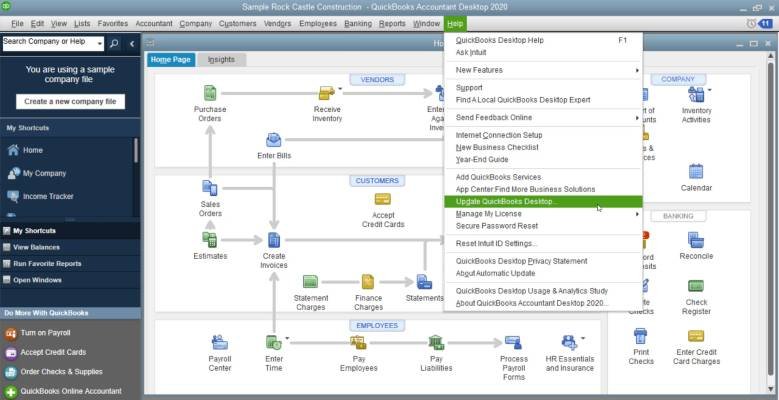Open the Check Register icon
The width and height of the screenshot is (779, 400).
[x=696, y=286]
